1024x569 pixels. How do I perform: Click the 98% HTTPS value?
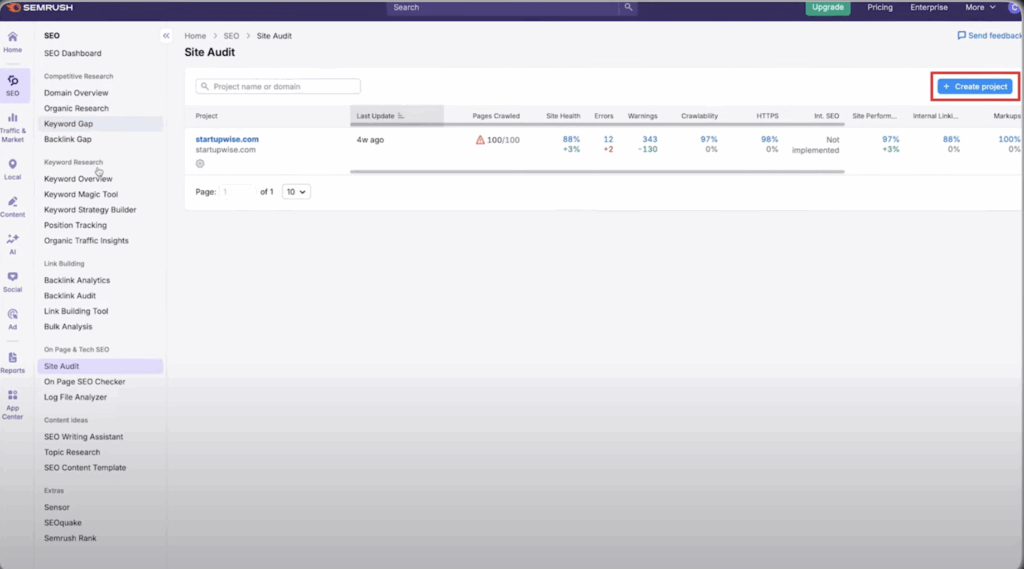pos(769,139)
